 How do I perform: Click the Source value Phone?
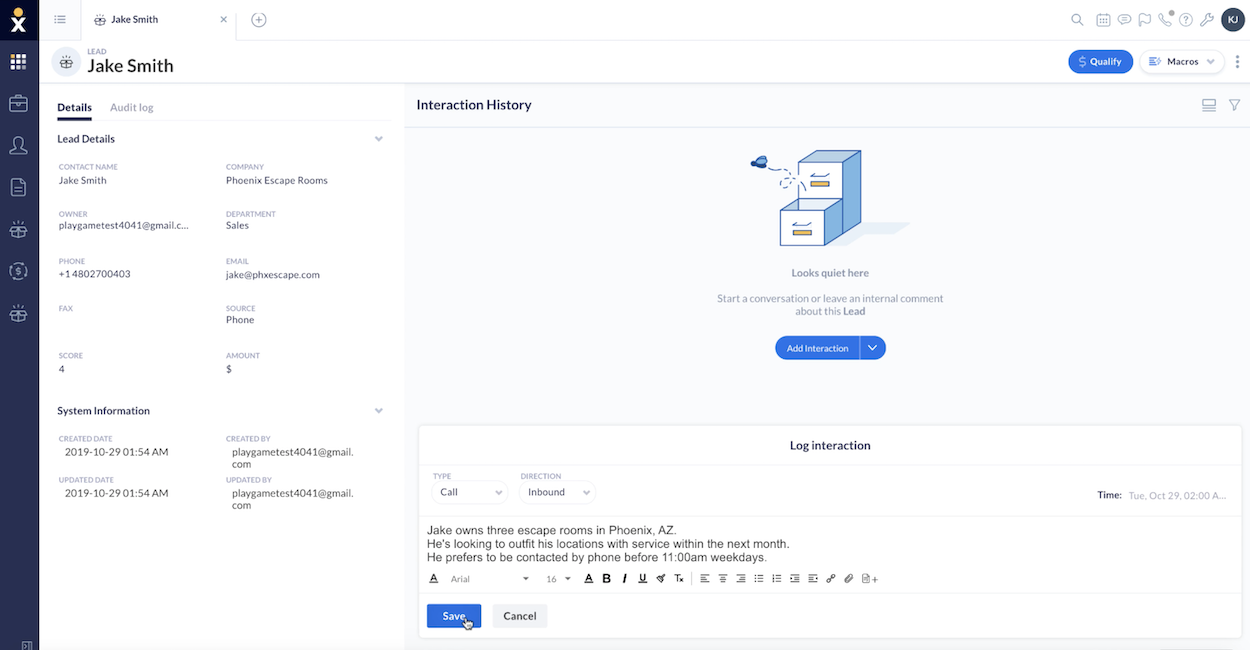[x=240, y=320]
